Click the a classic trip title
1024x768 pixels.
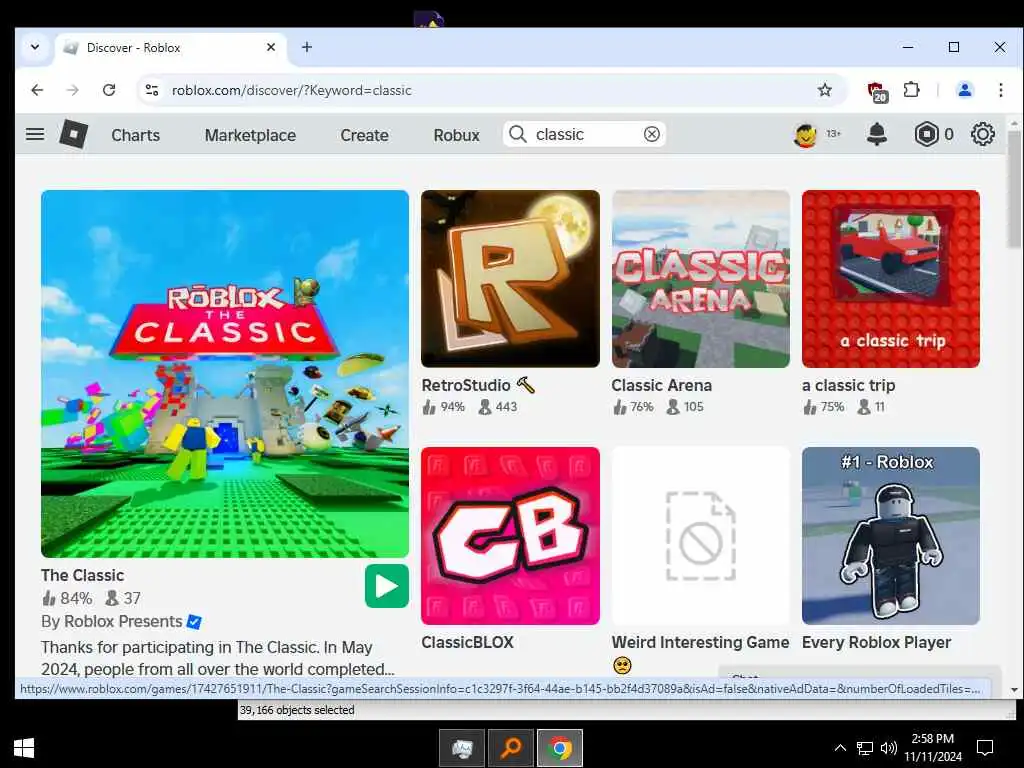pyautogui.click(x=848, y=385)
